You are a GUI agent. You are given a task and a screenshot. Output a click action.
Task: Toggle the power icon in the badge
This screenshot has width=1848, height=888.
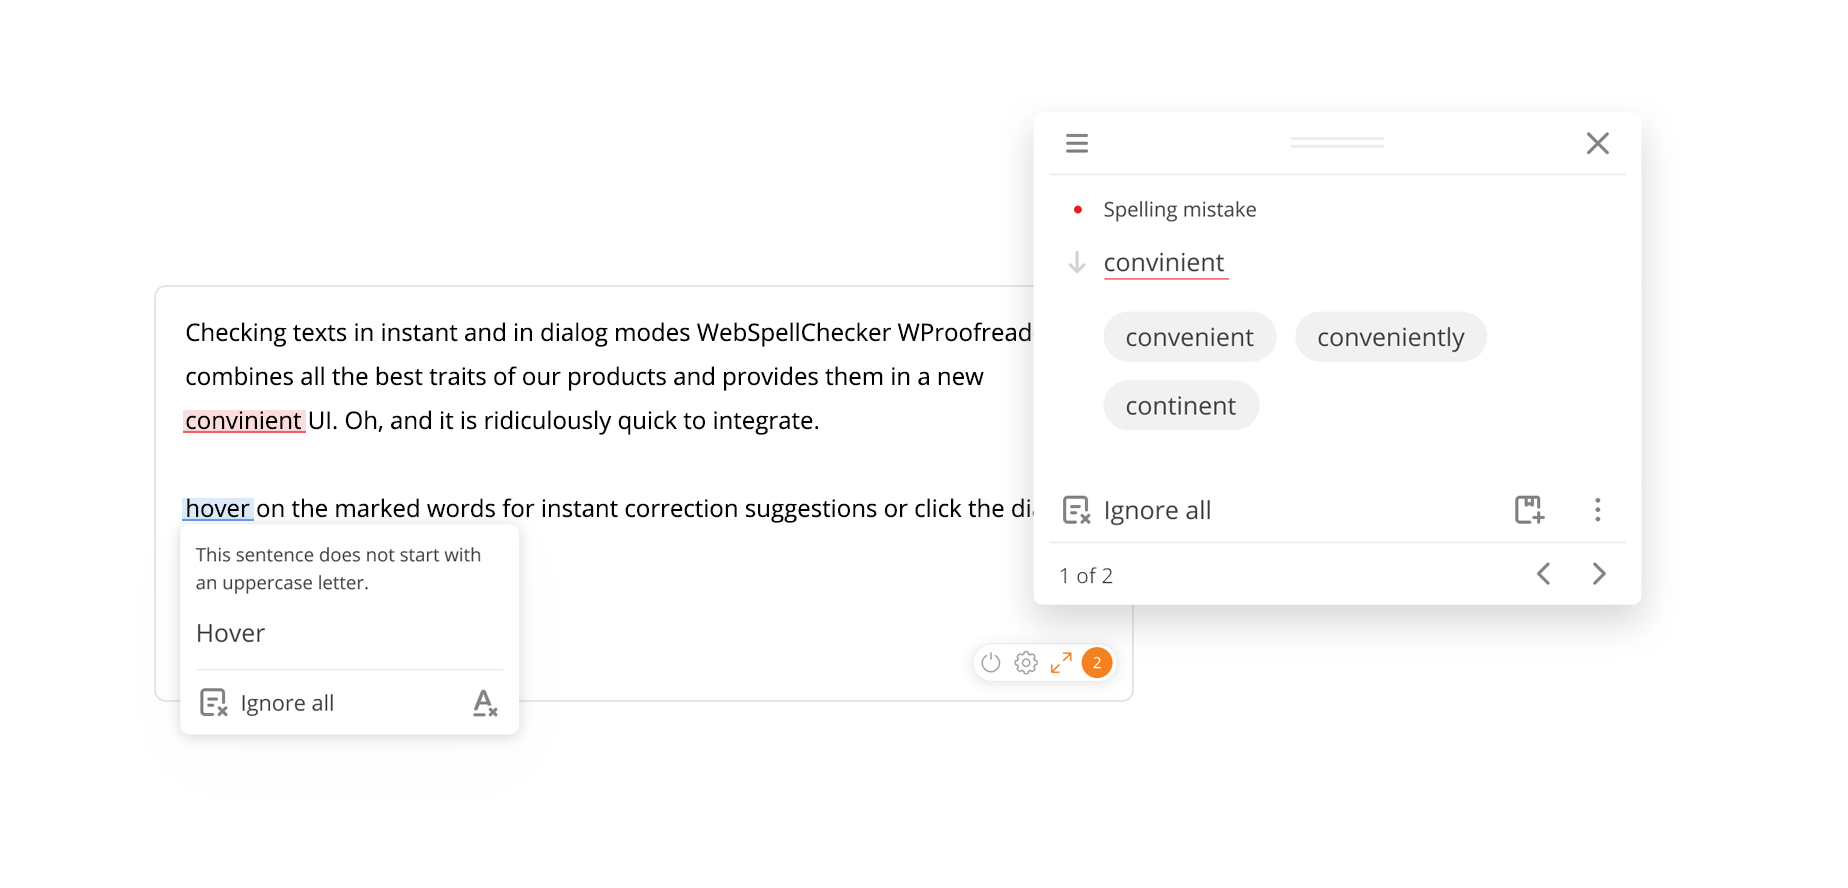(x=991, y=662)
